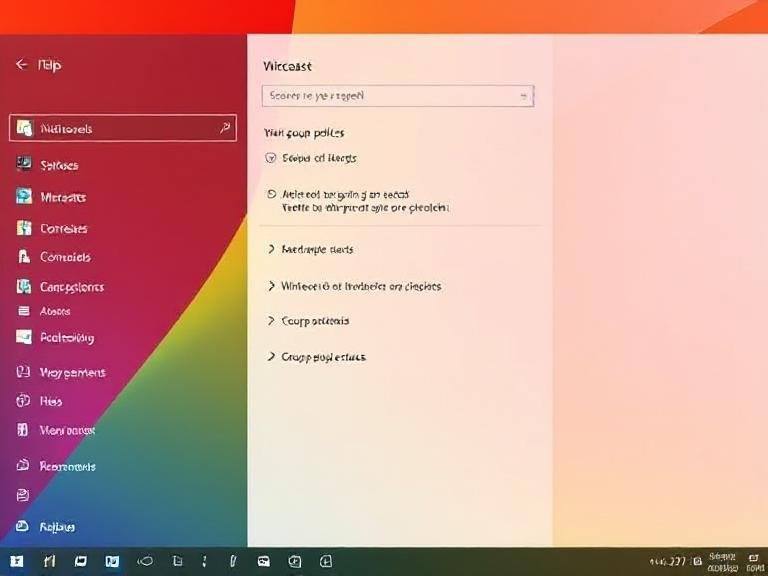Open the third taskbar icon from left

tap(80, 561)
